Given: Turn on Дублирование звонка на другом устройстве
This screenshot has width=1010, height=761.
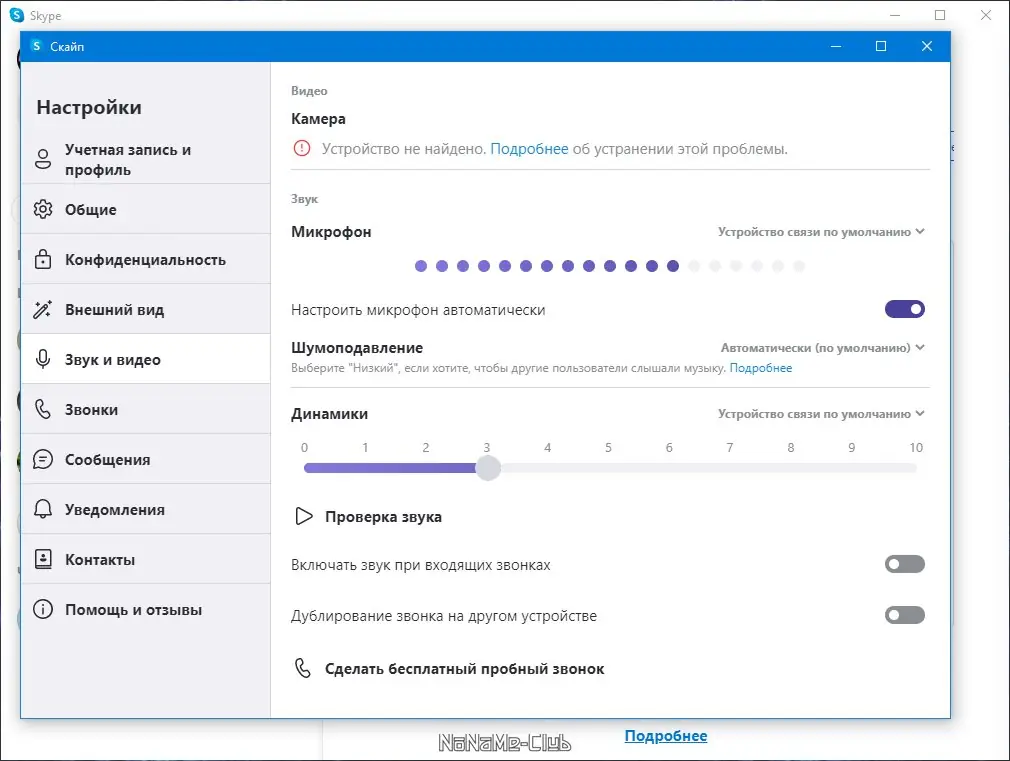Looking at the screenshot, I should point(904,615).
